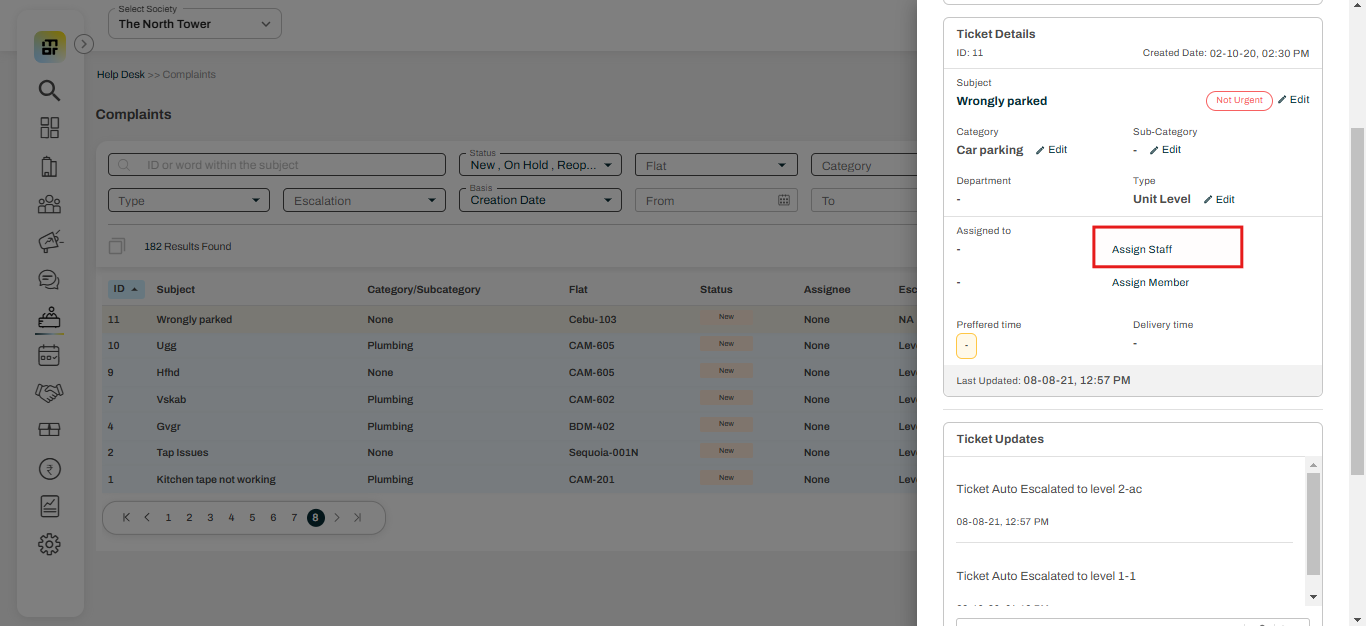This screenshot has width=1366, height=626.
Task: Open the Complaints breadcrumb under Help Desk
Action: (x=189, y=74)
